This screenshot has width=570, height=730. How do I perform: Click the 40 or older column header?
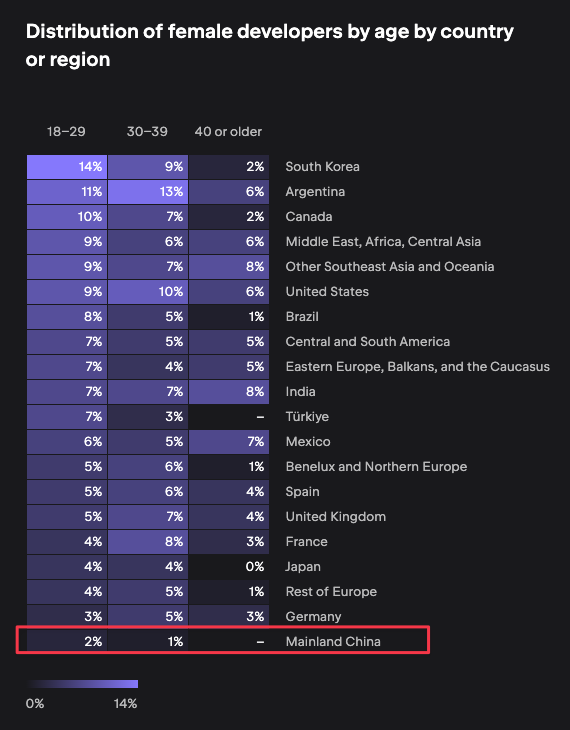point(228,132)
